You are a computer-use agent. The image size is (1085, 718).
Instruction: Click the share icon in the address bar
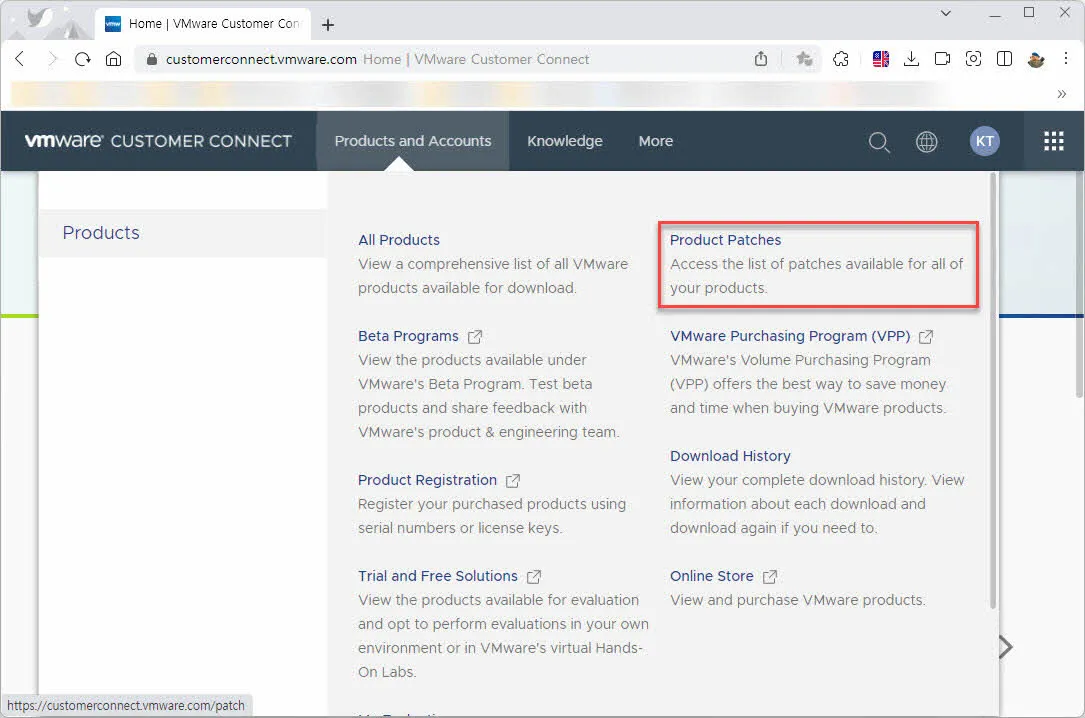(760, 59)
